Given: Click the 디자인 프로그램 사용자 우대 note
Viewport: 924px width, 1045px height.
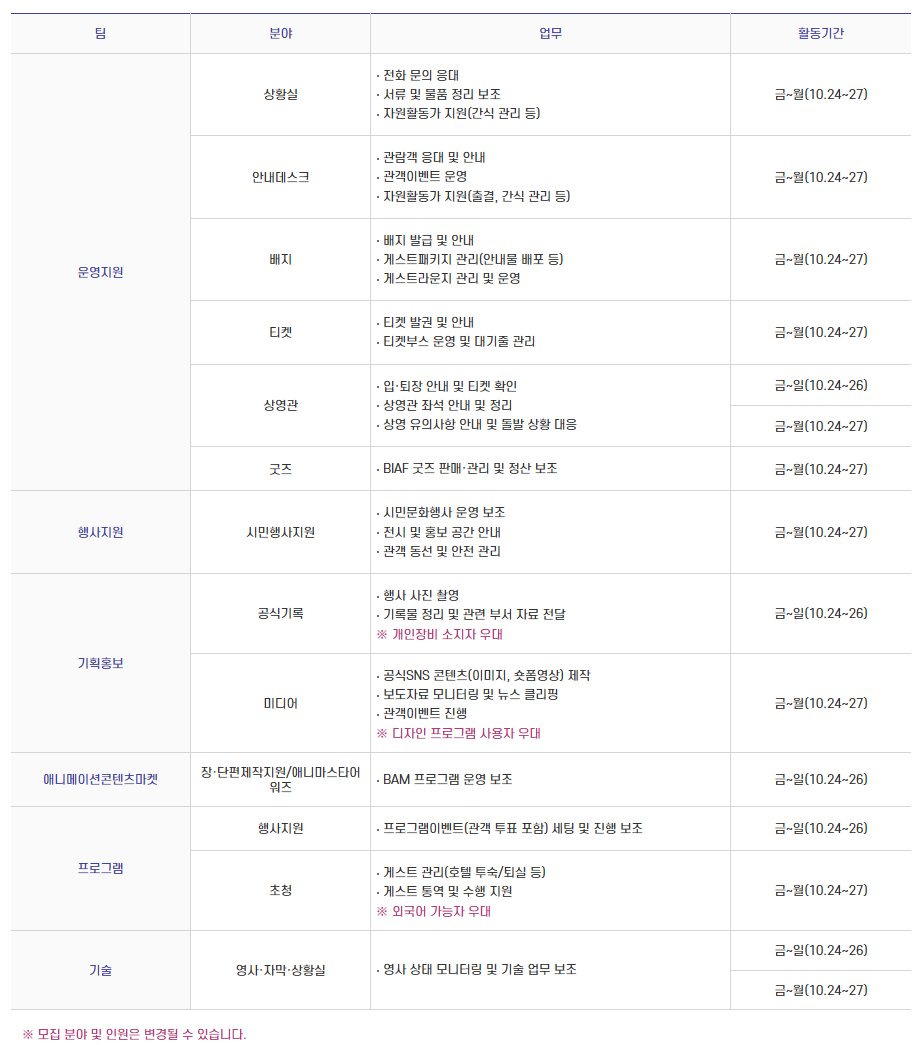Looking at the screenshot, I should point(458,733).
